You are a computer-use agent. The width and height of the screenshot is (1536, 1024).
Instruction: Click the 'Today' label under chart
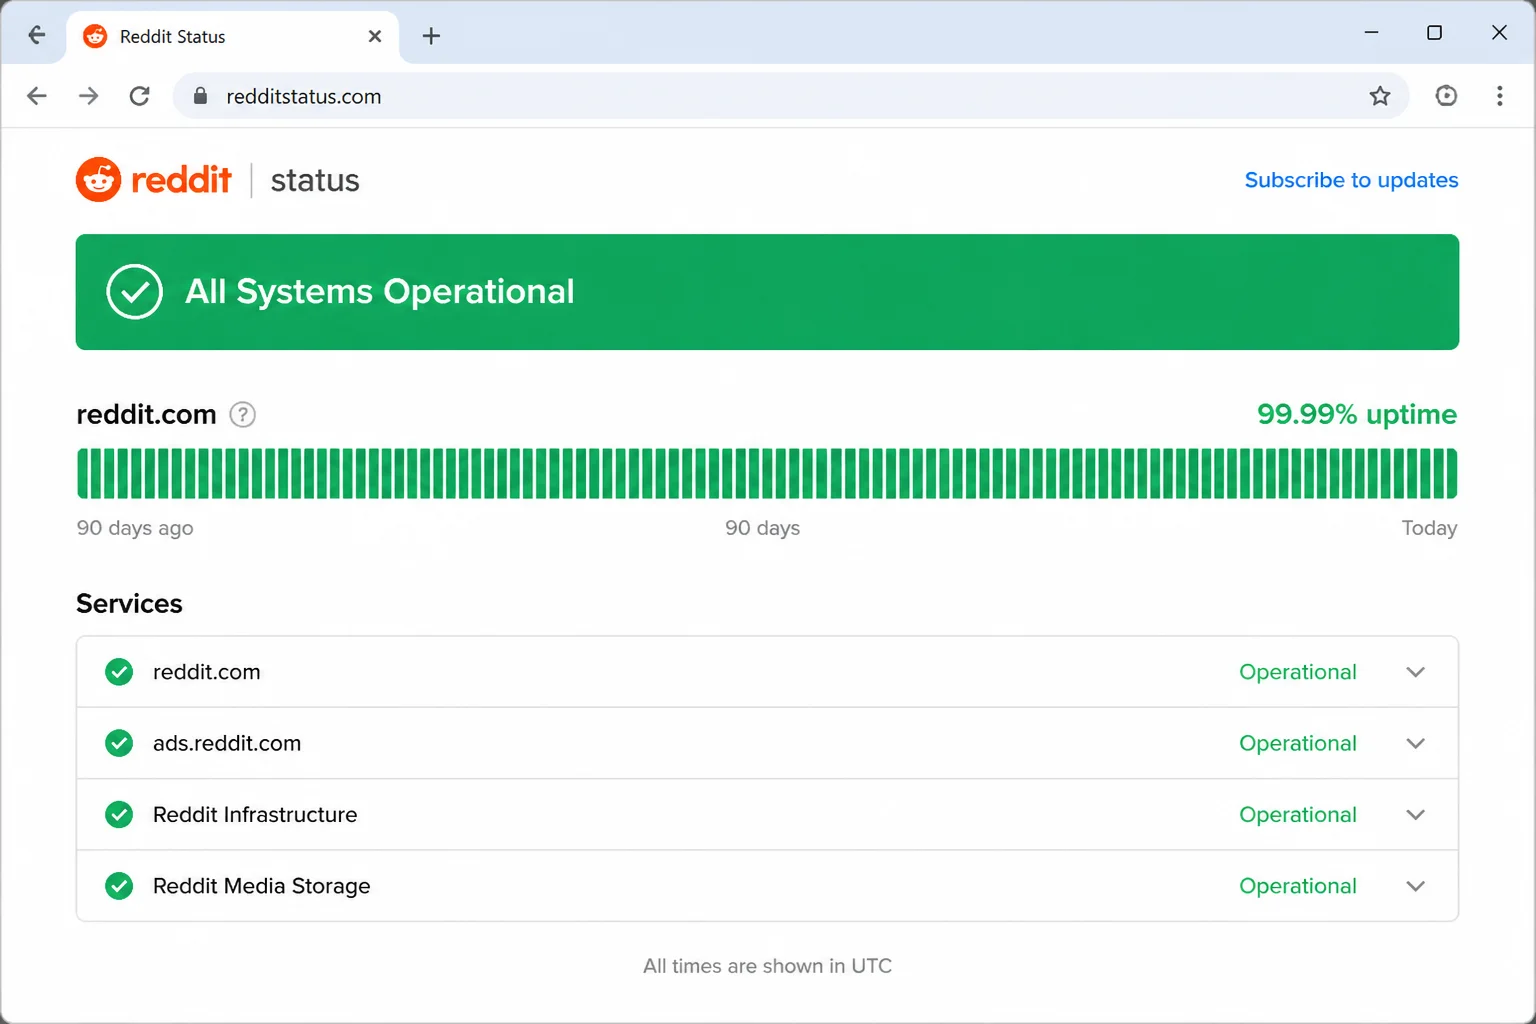point(1429,528)
